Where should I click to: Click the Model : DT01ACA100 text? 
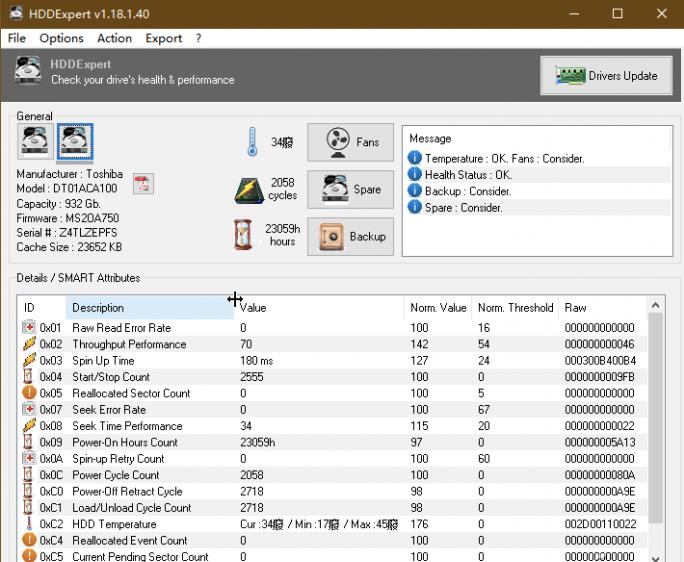point(67,188)
